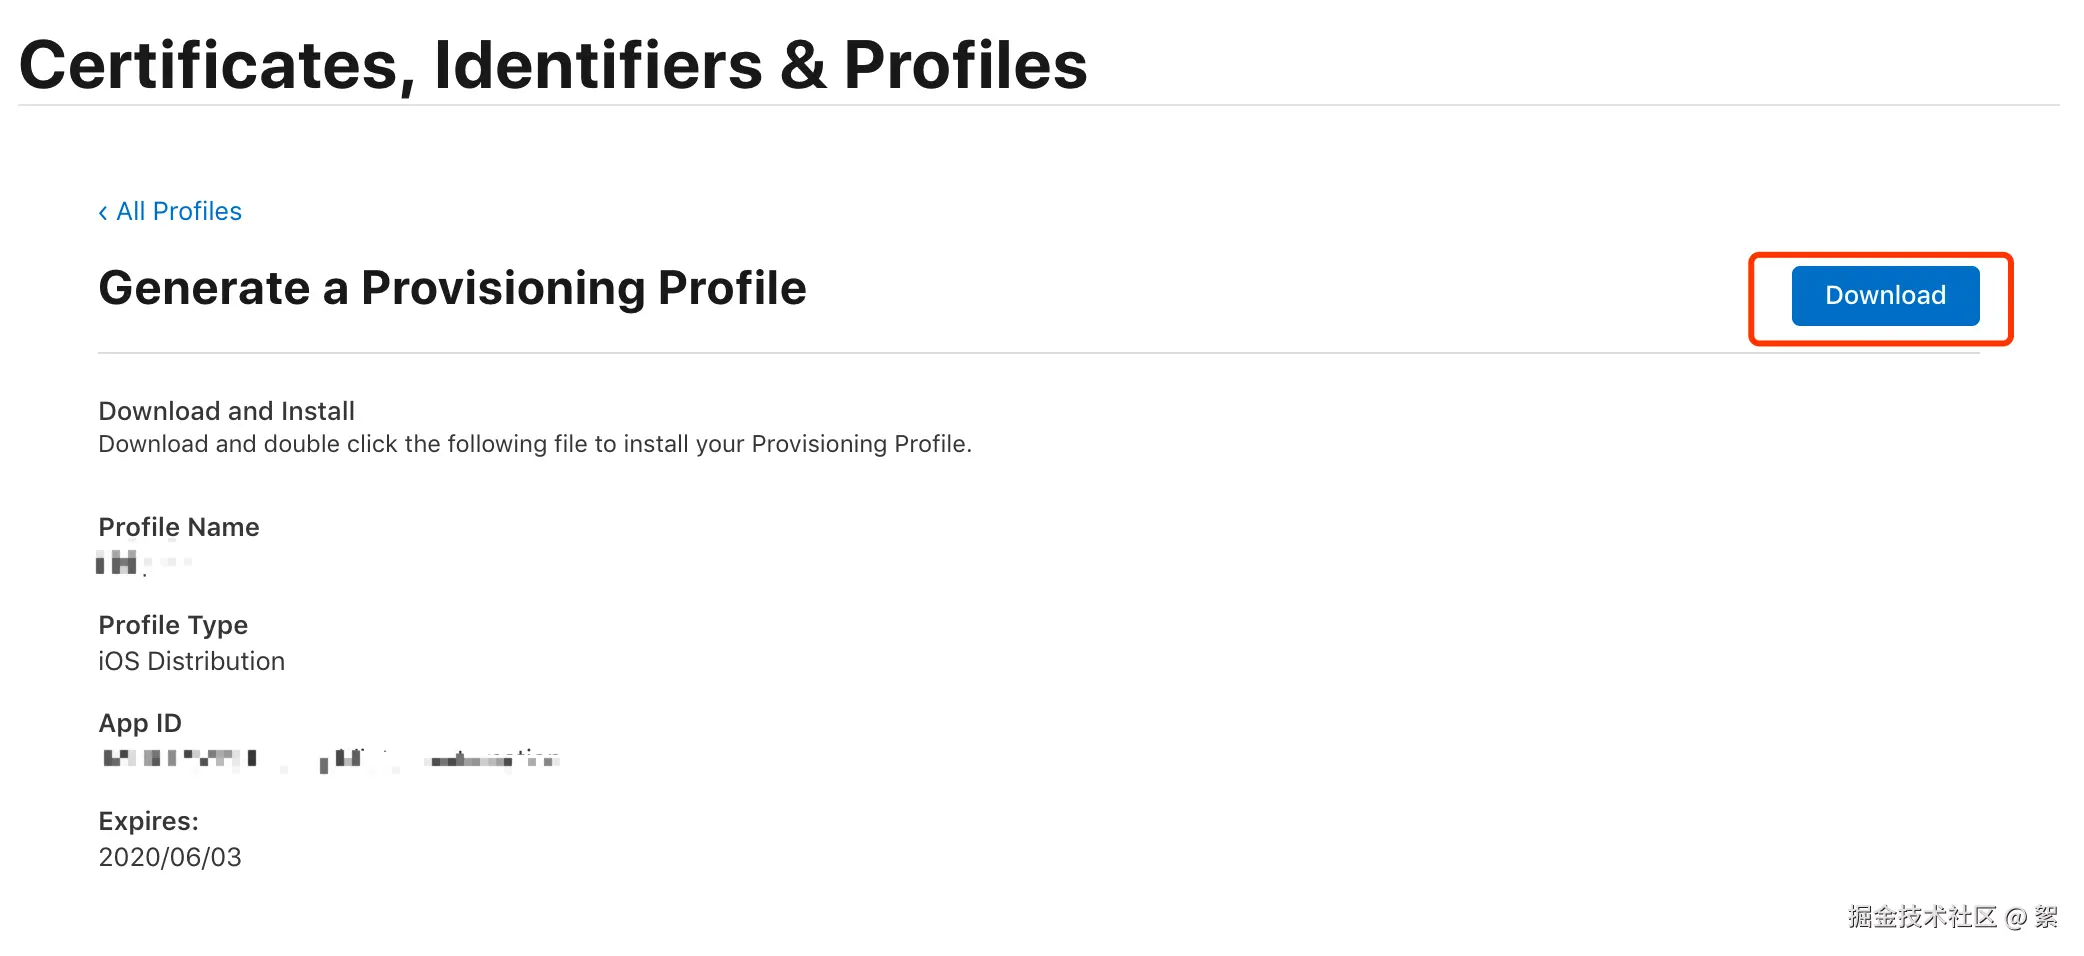2084x956 pixels.
Task: Click the App ID label
Action: (140, 723)
